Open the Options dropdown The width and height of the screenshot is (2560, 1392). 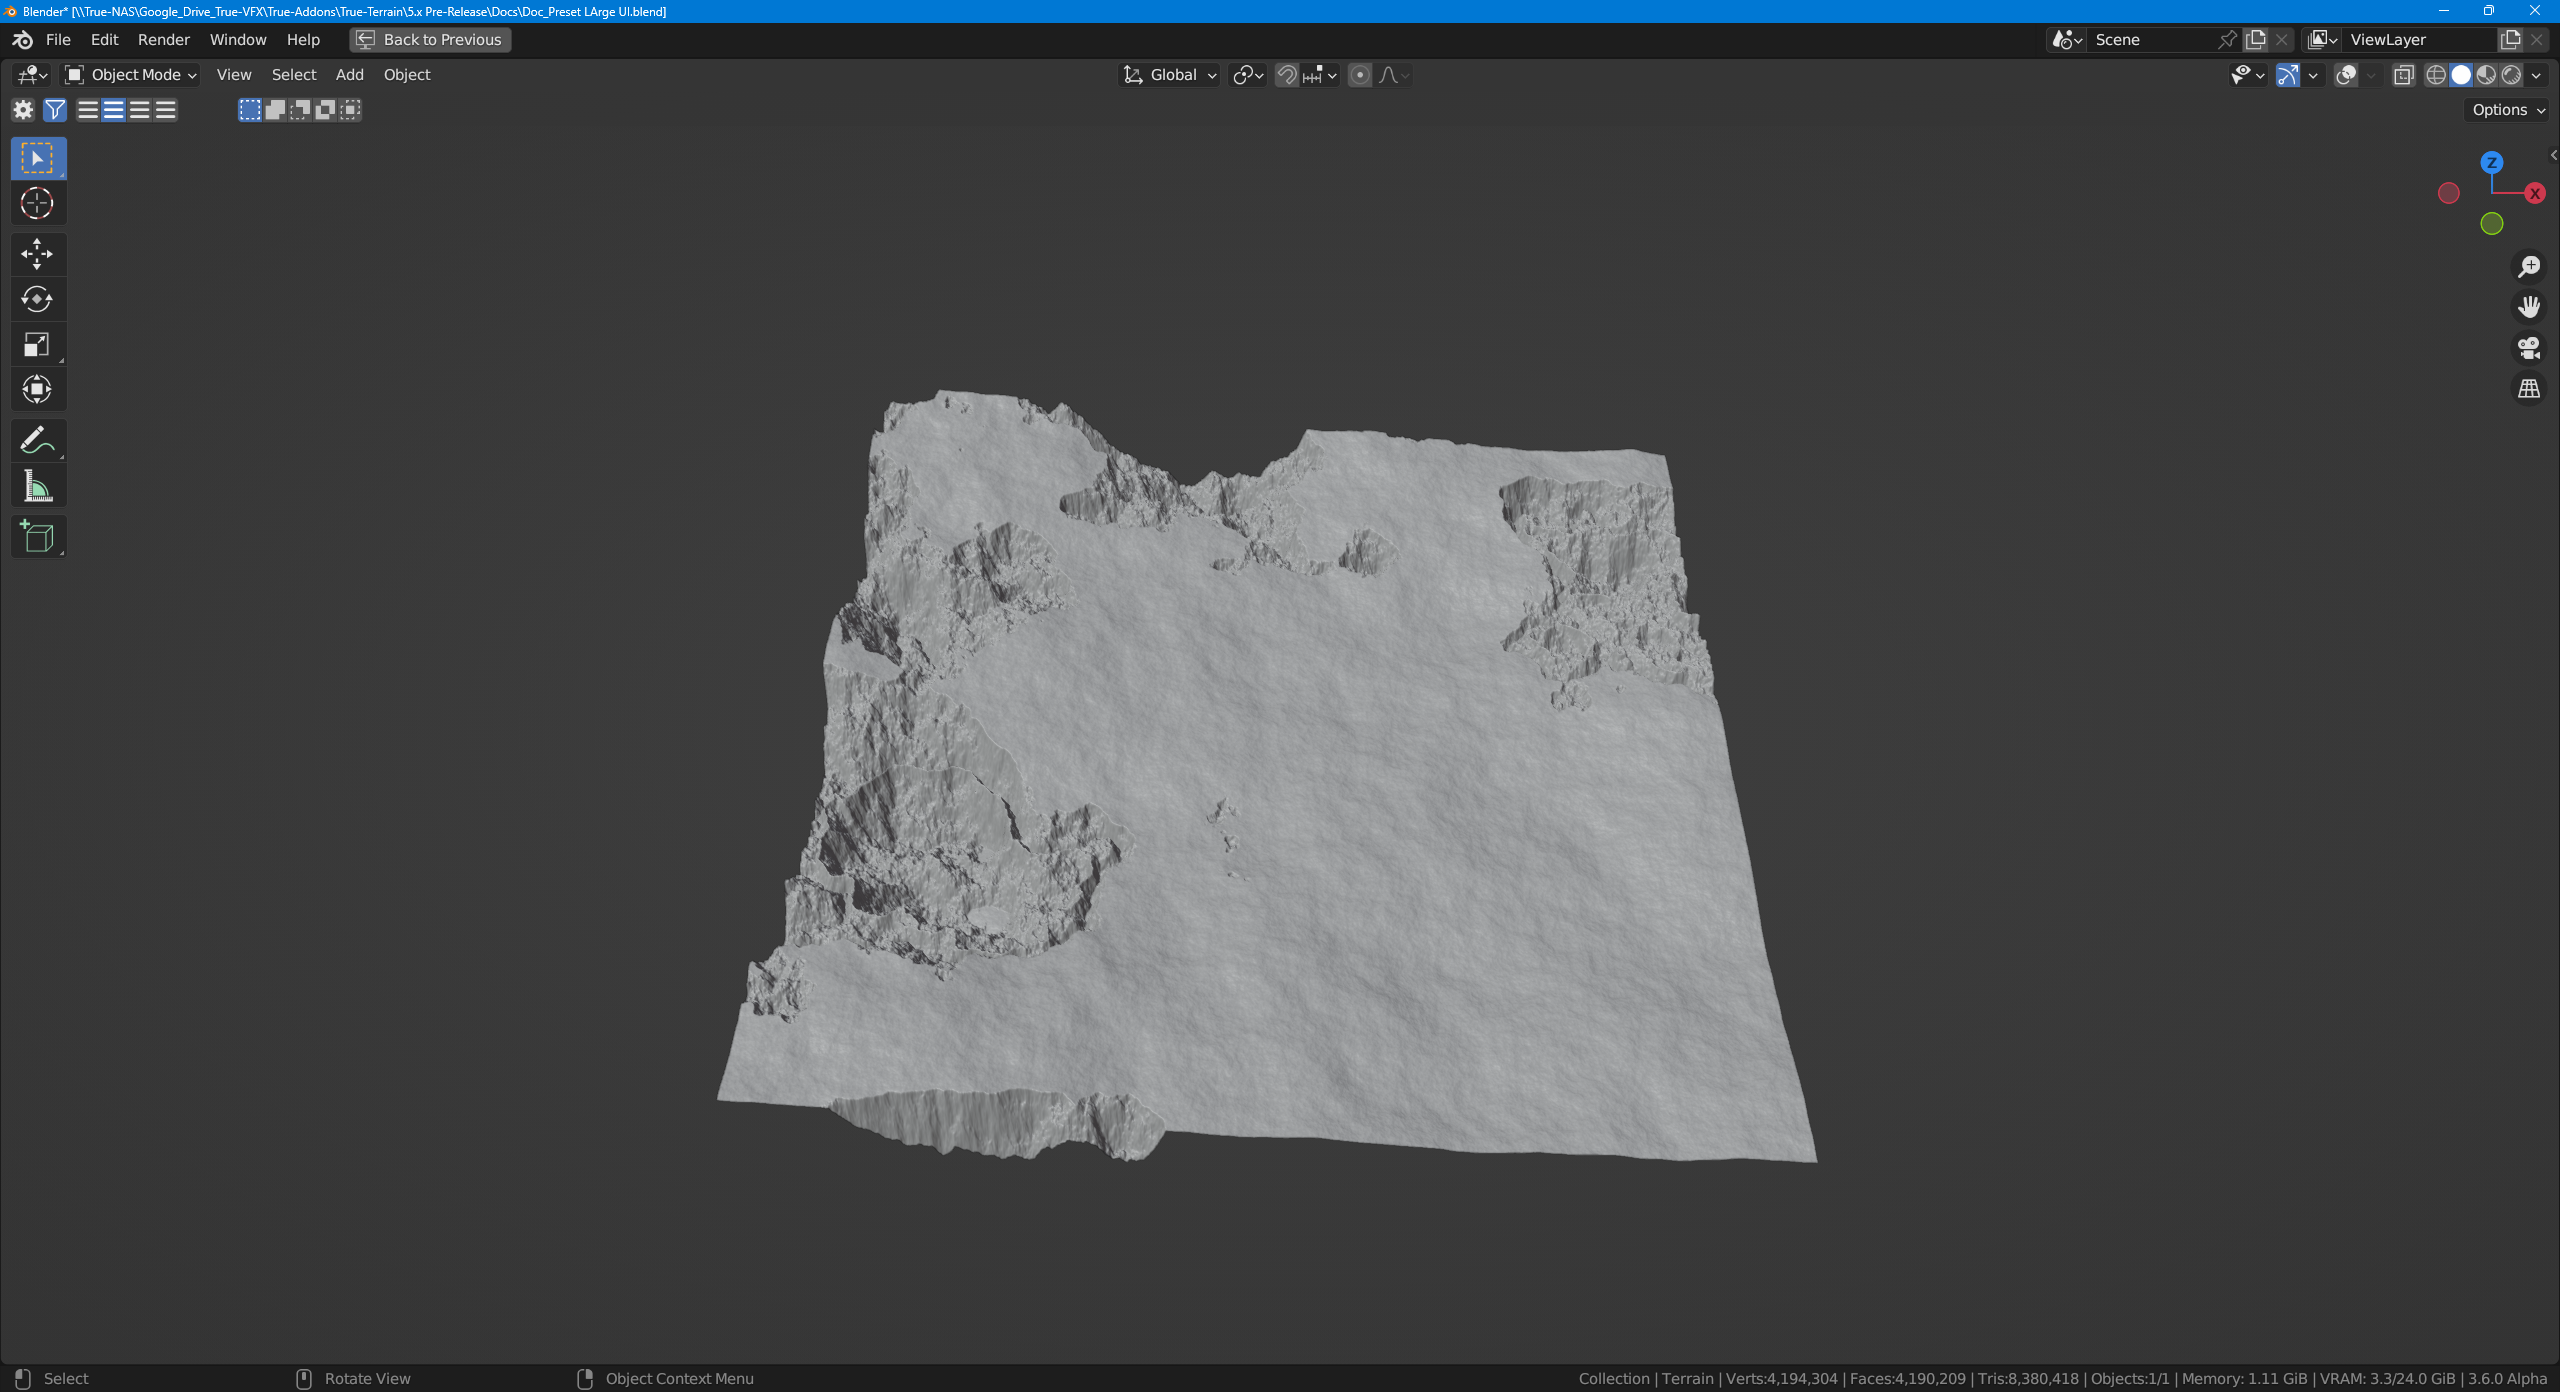pyautogui.click(x=2507, y=110)
